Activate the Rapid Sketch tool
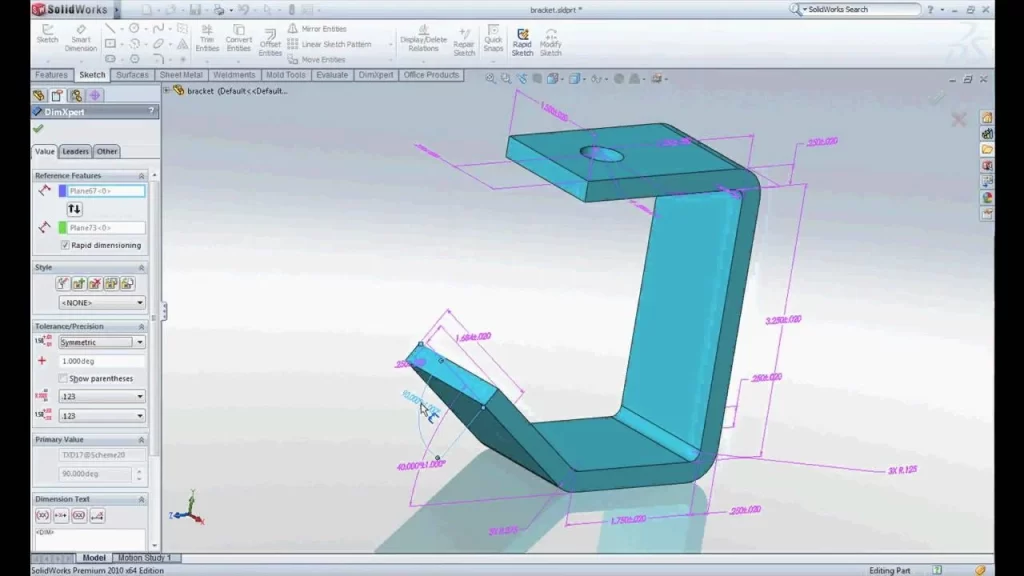This screenshot has width=1024, height=576. click(x=521, y=41)
